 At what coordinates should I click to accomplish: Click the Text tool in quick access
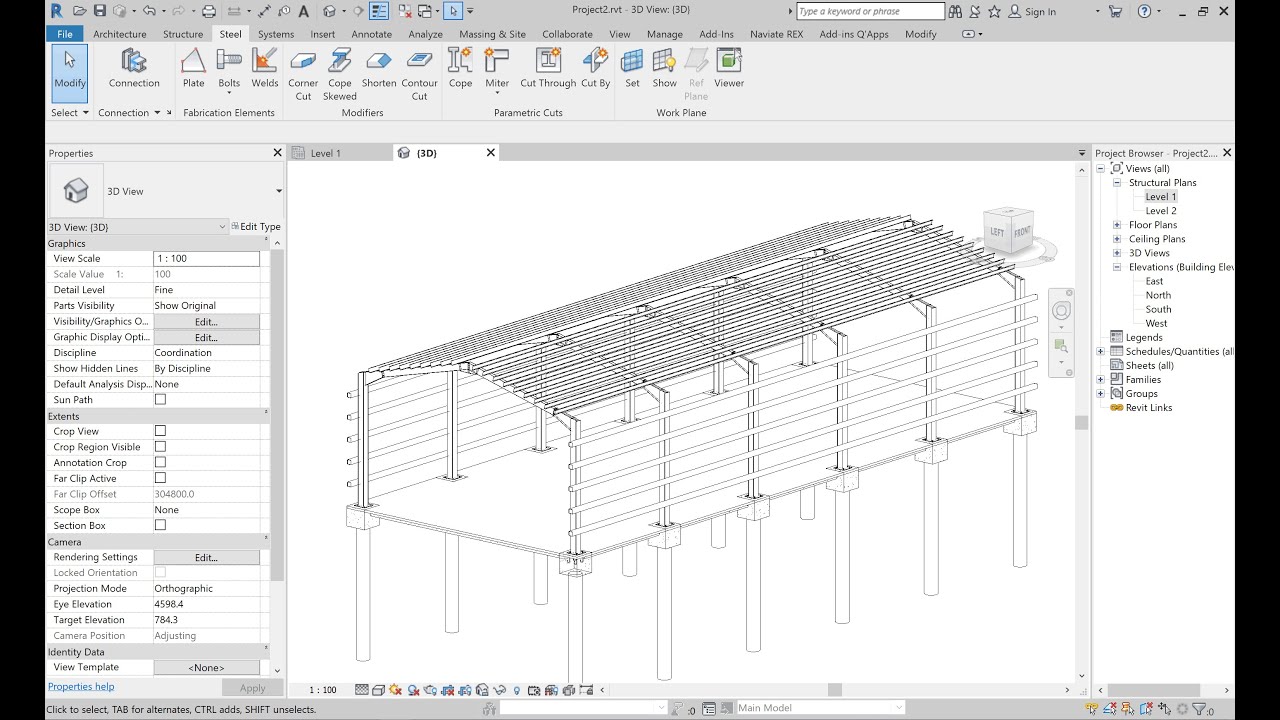[x=304, y=11]
